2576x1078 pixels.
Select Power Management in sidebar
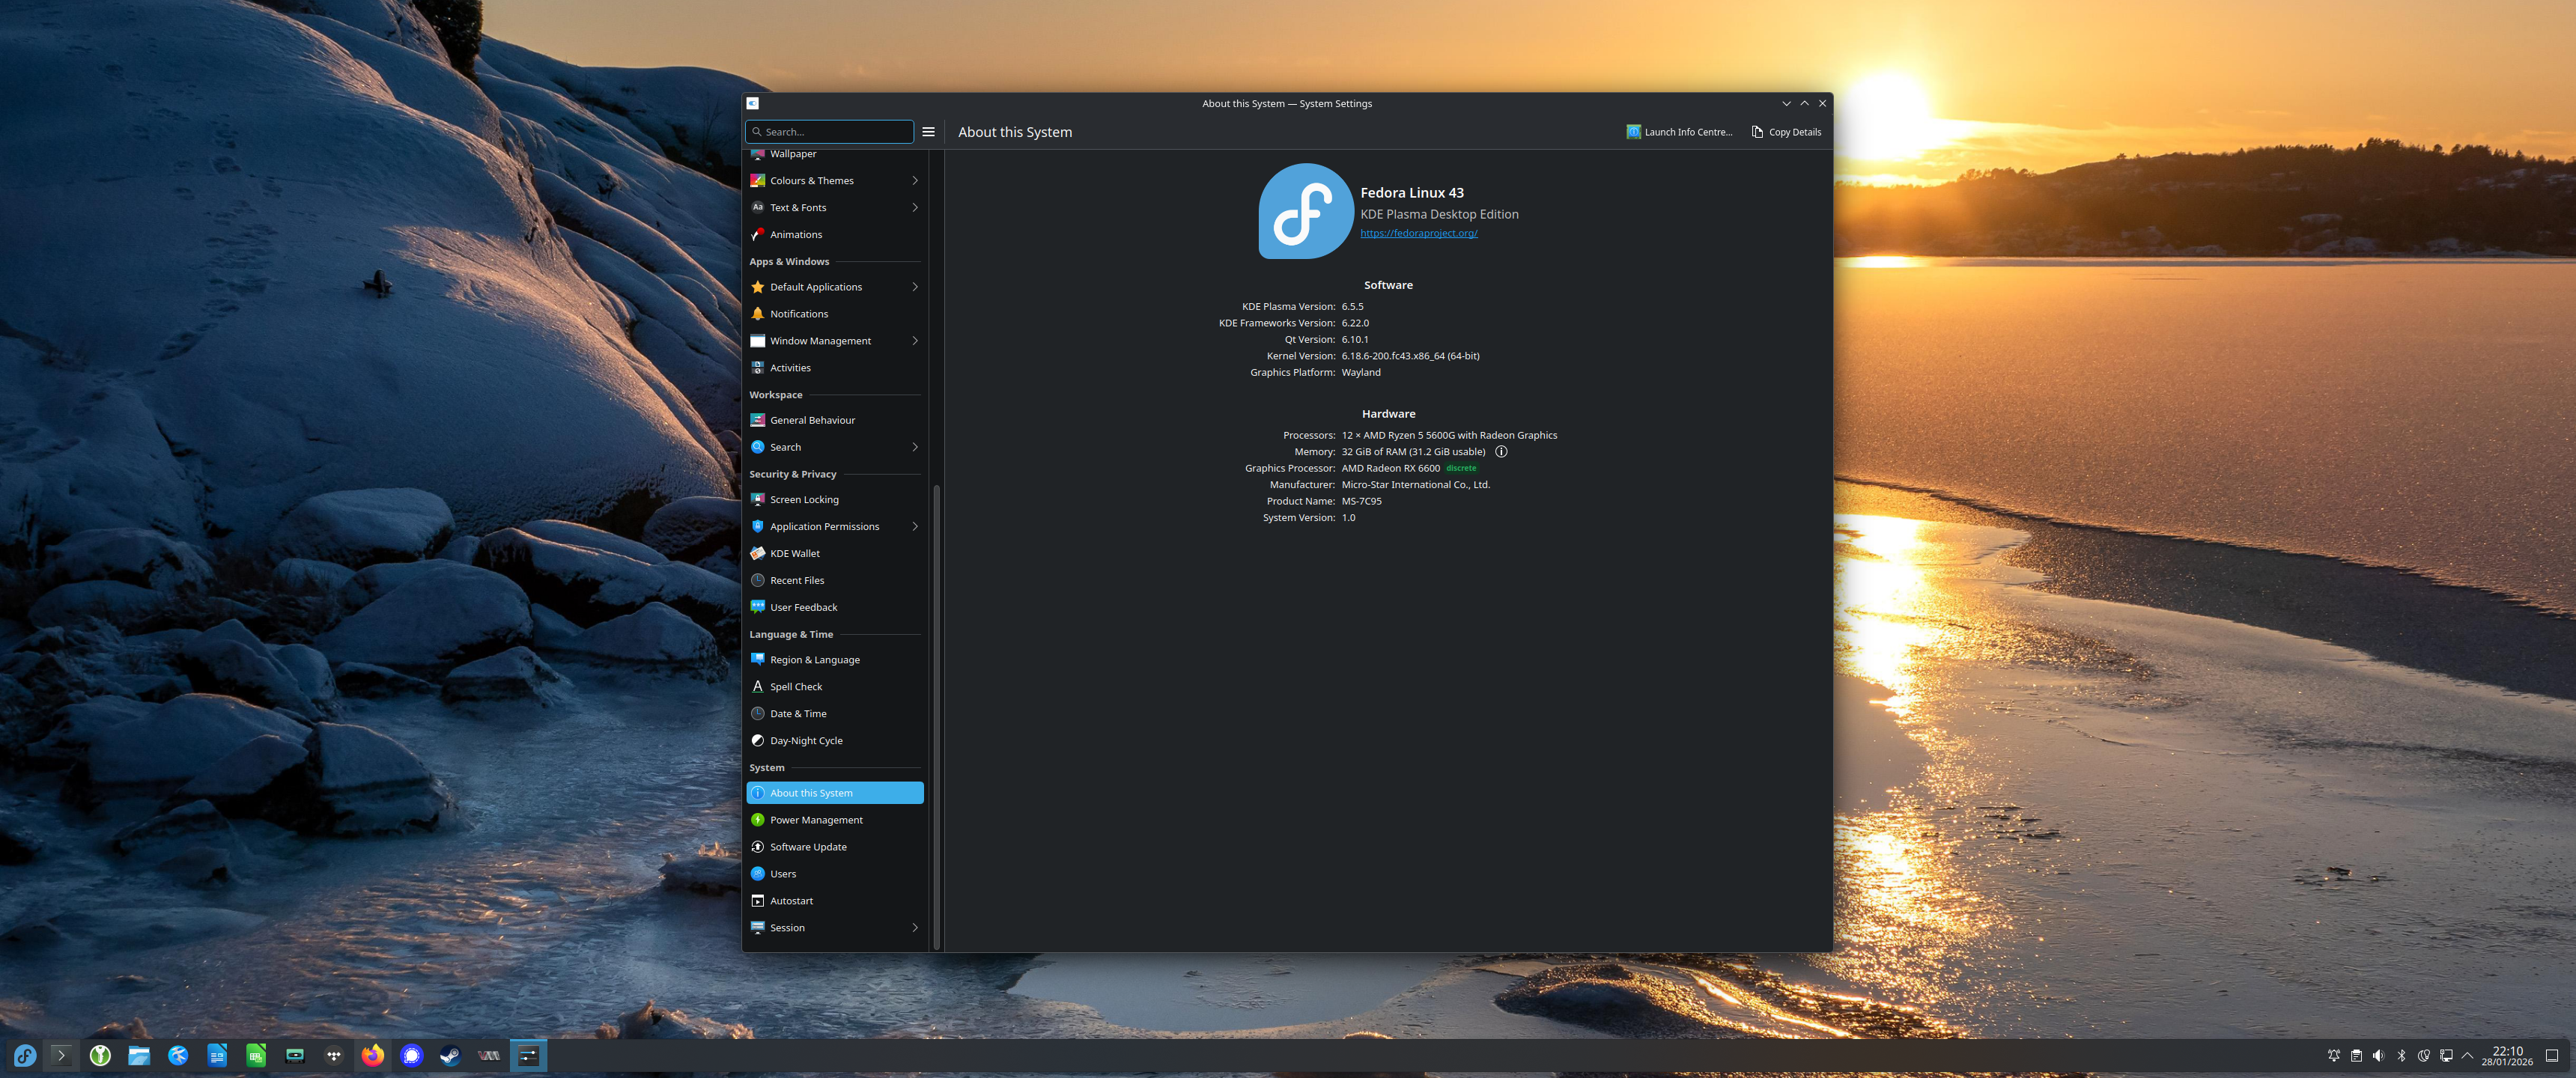coord(815,820)
